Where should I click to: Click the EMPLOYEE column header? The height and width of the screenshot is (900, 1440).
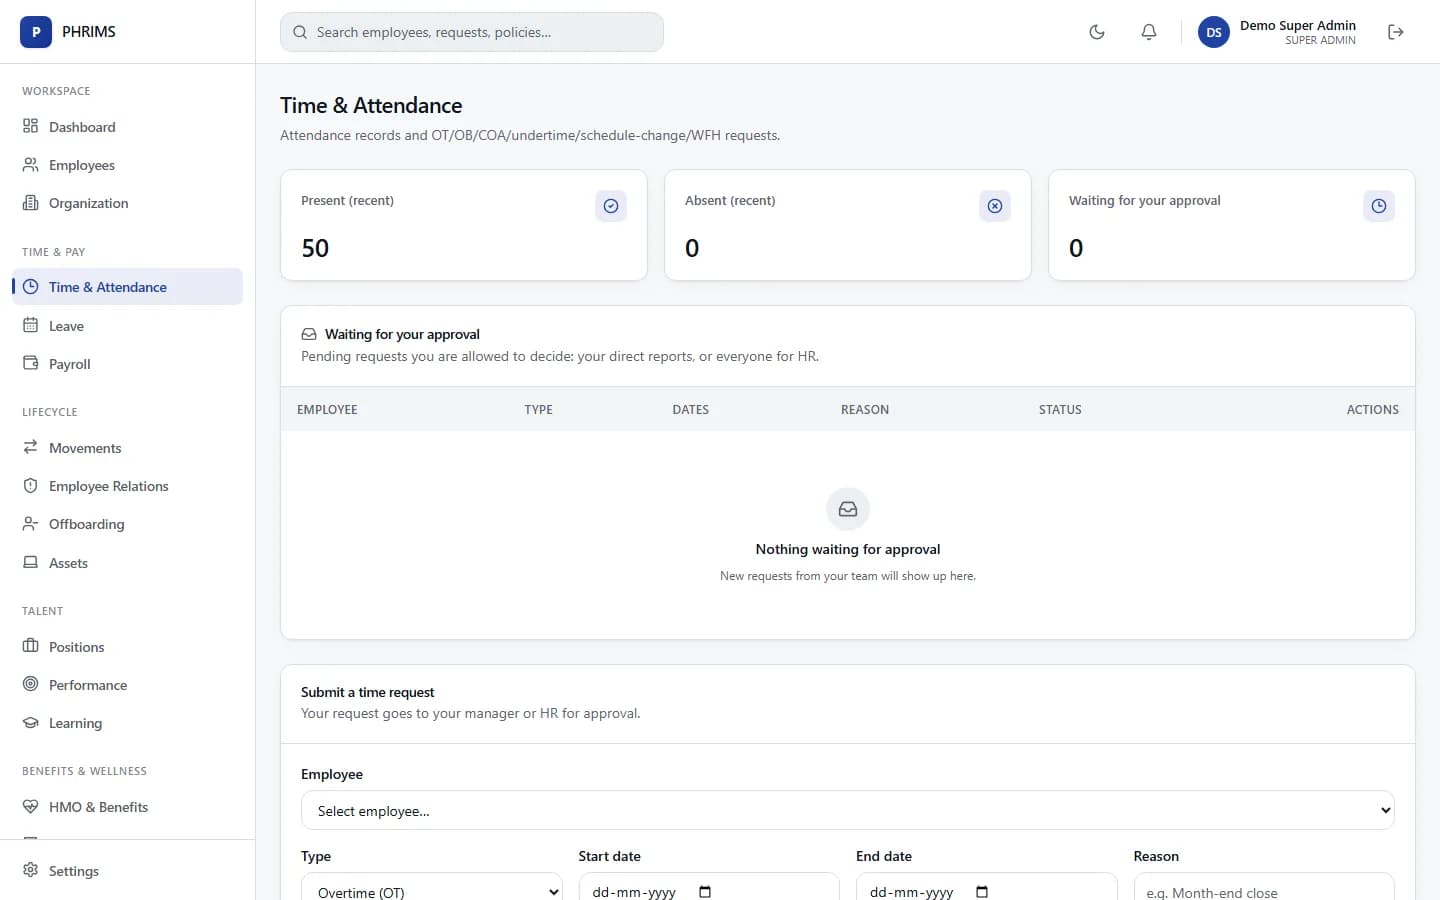(327, 409)
